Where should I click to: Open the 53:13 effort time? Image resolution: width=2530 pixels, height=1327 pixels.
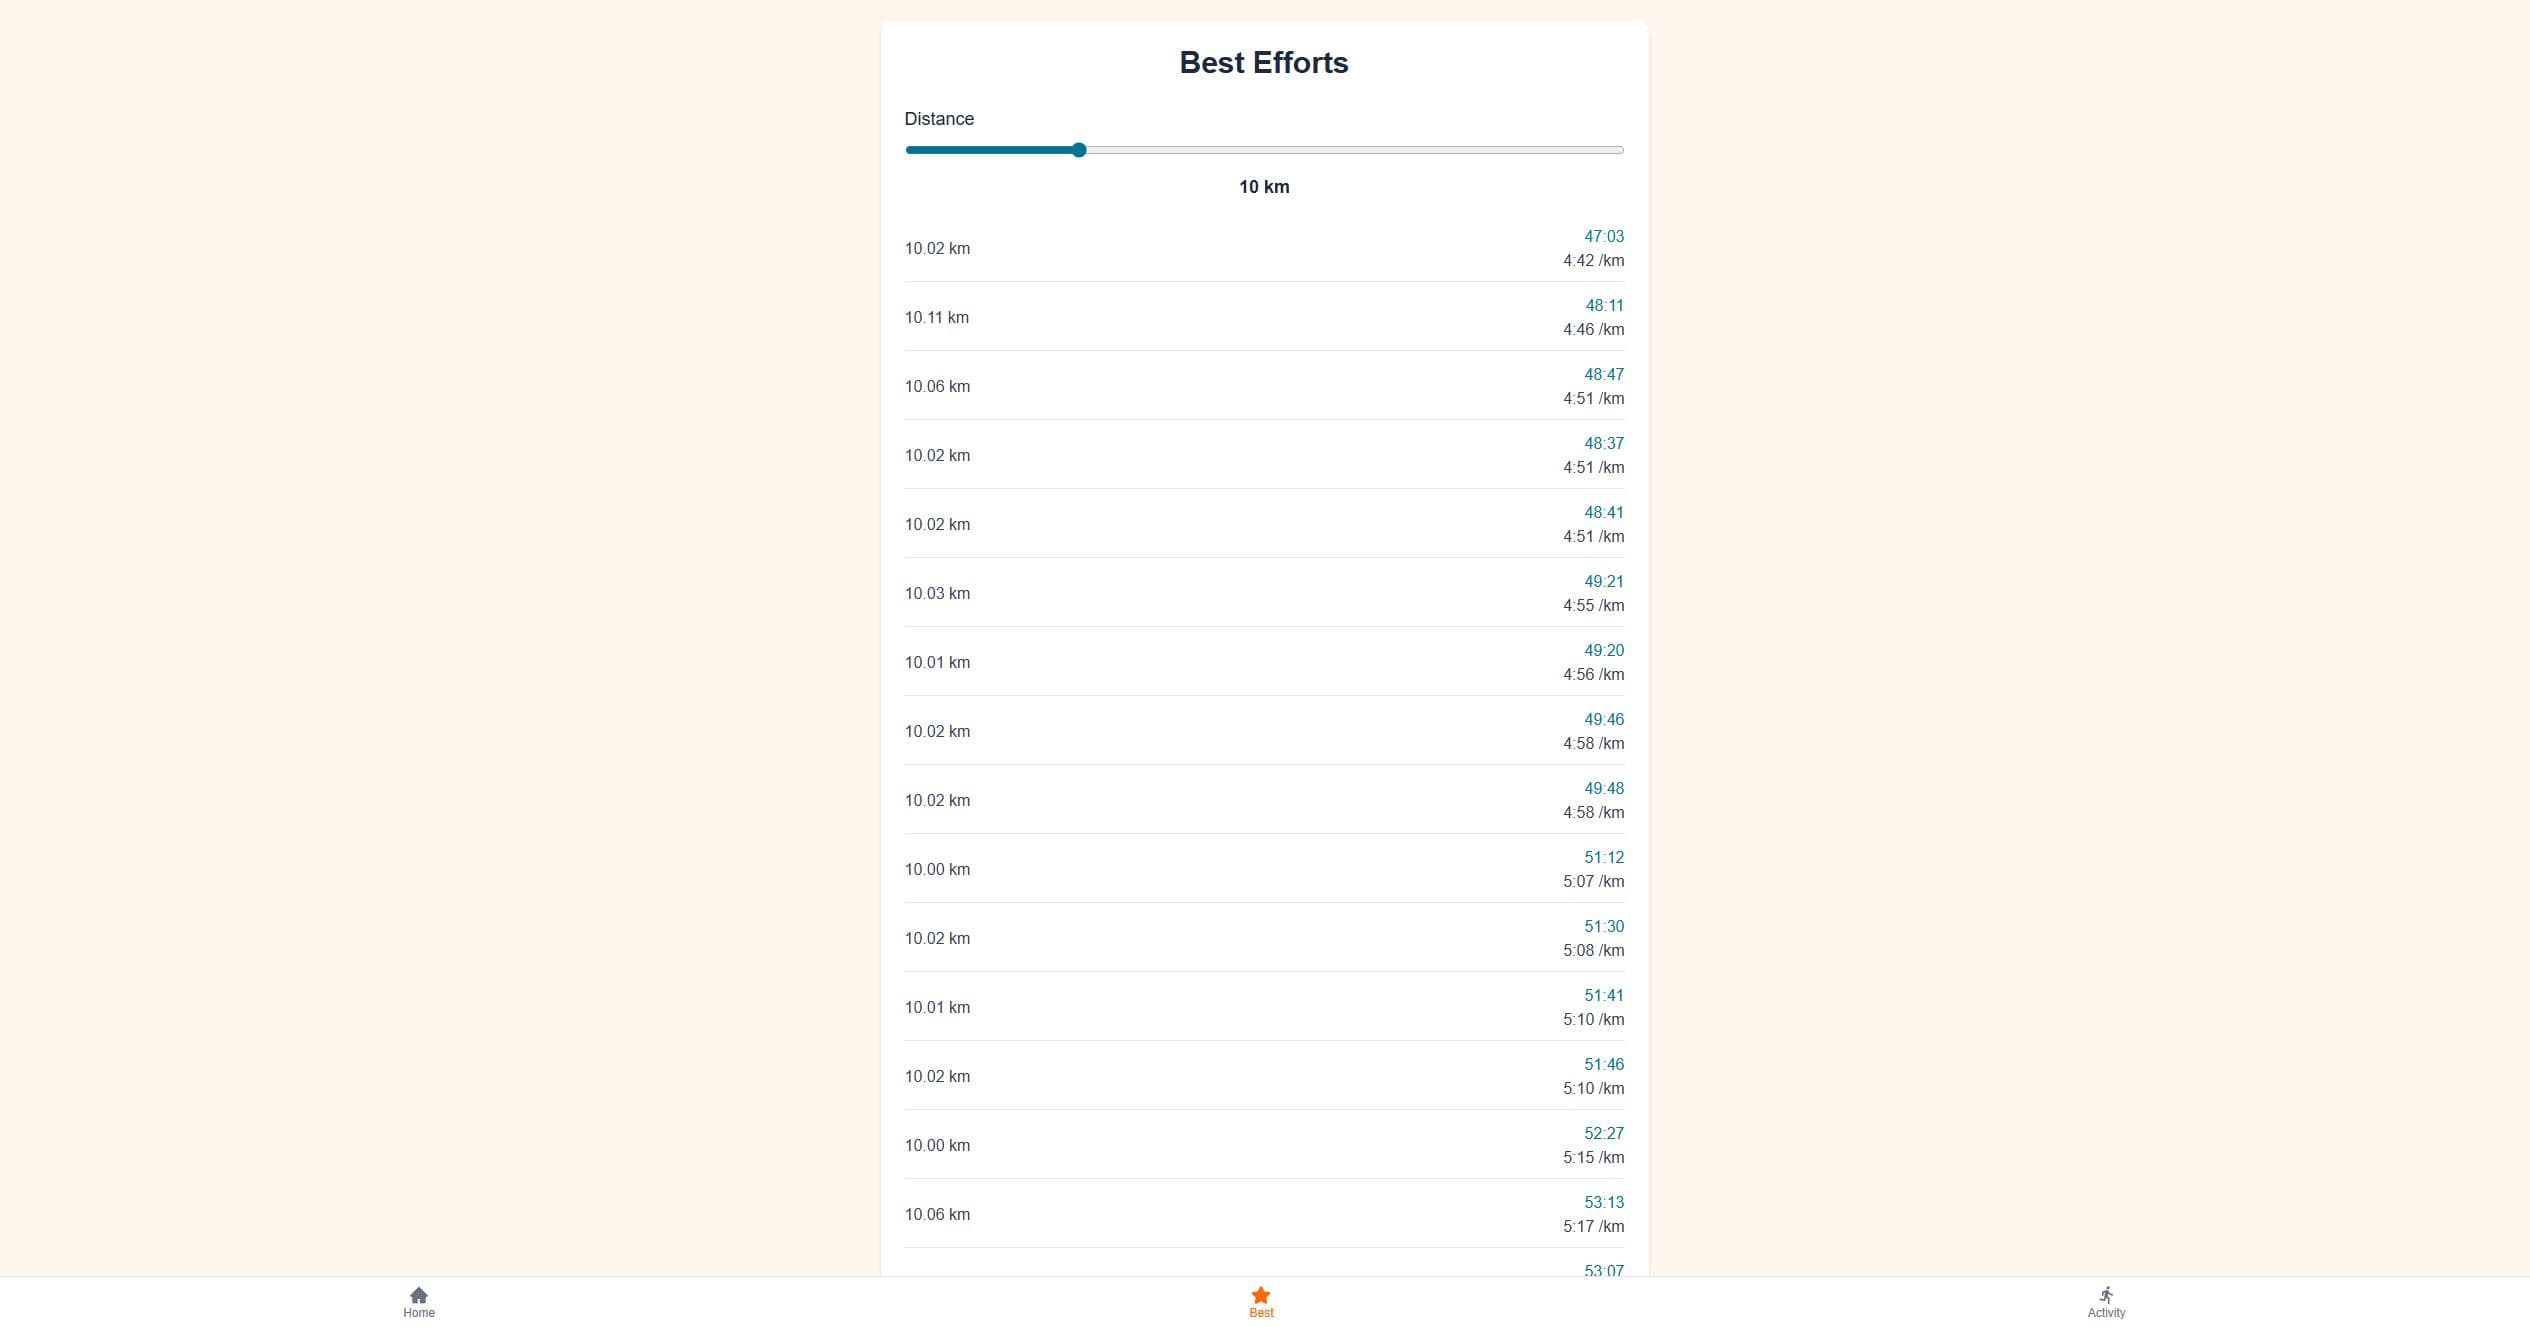pos(1604,1202)
